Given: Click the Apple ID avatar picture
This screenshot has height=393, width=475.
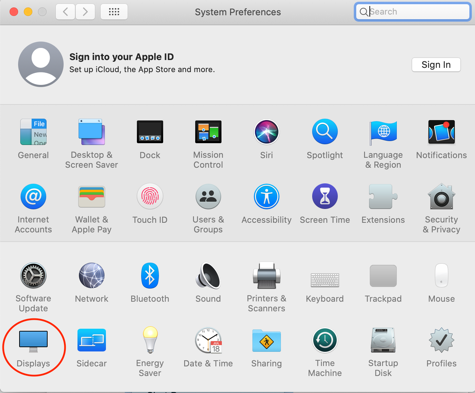Looking at the screenshot, I should 41,64.
